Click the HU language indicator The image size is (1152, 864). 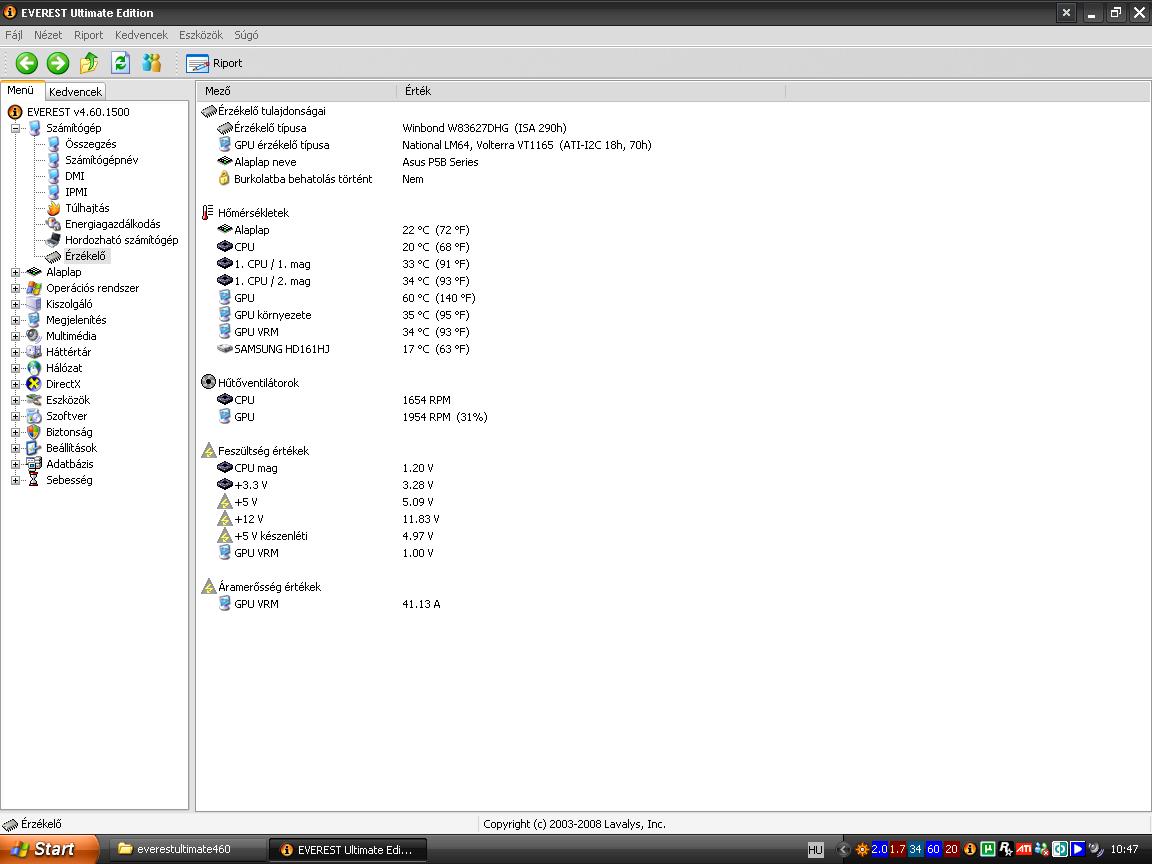816,850
